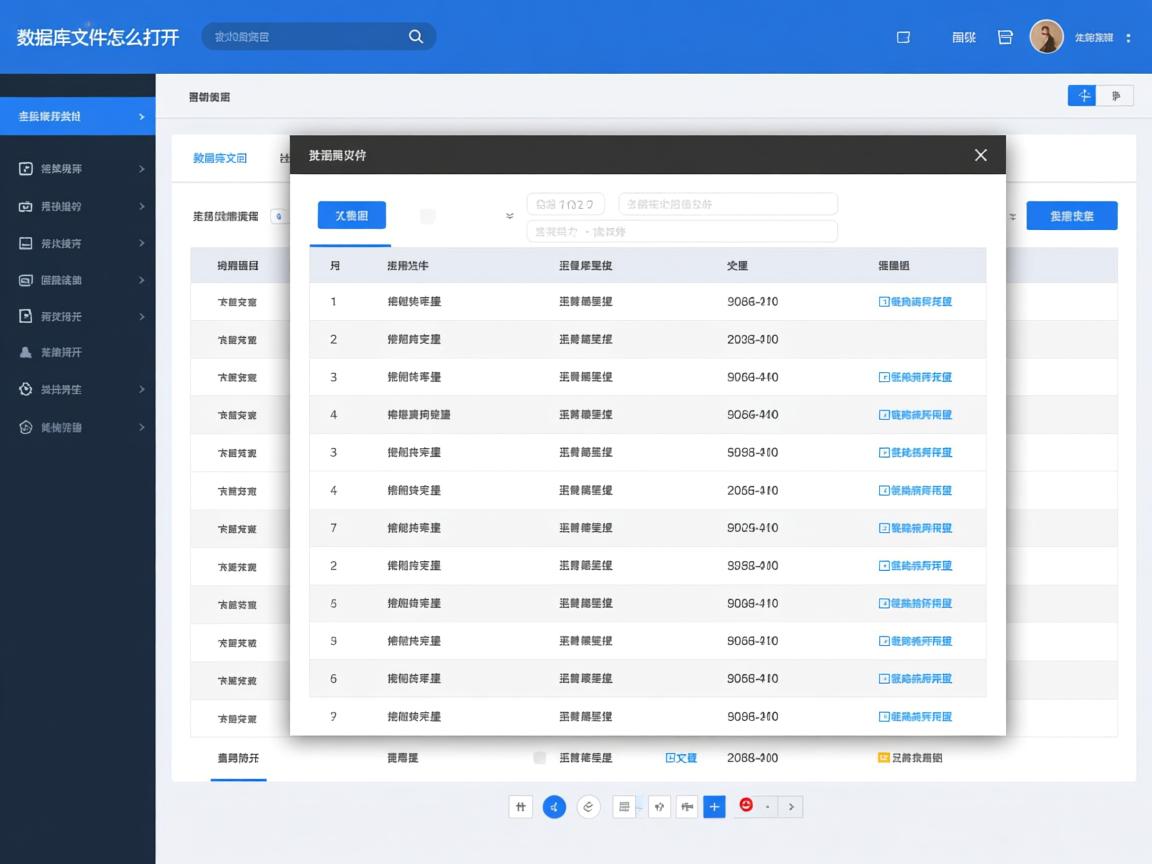Screen dimensions: 1152x864
Task: Open the three-dot menu beside the username
Action: 1129,38
